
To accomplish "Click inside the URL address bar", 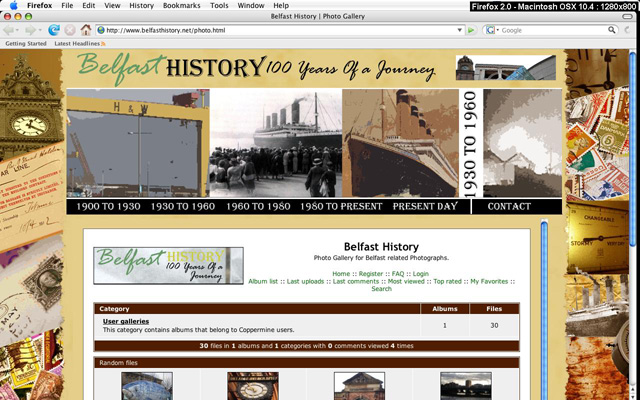I will point(280,30).
